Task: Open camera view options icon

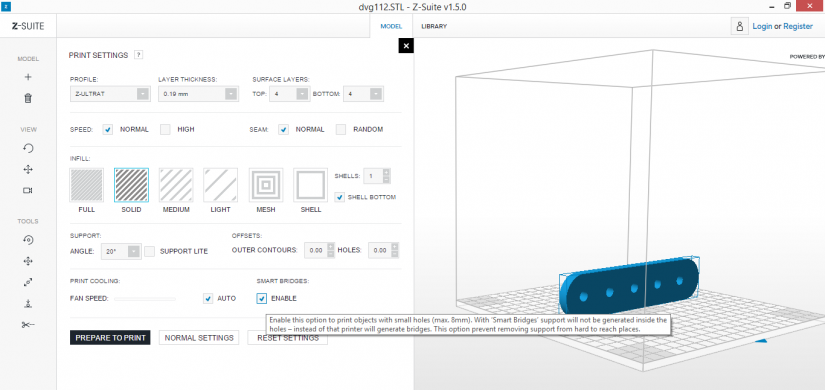Action: 28,190
